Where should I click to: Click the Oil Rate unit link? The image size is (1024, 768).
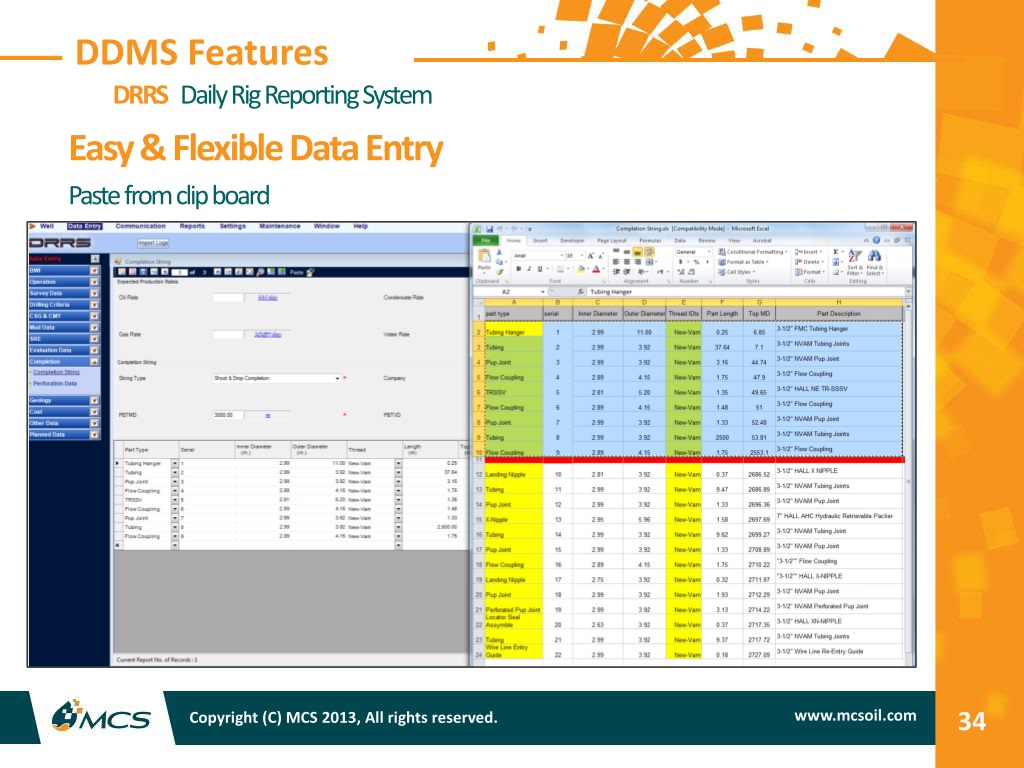(x=268, y=298)
